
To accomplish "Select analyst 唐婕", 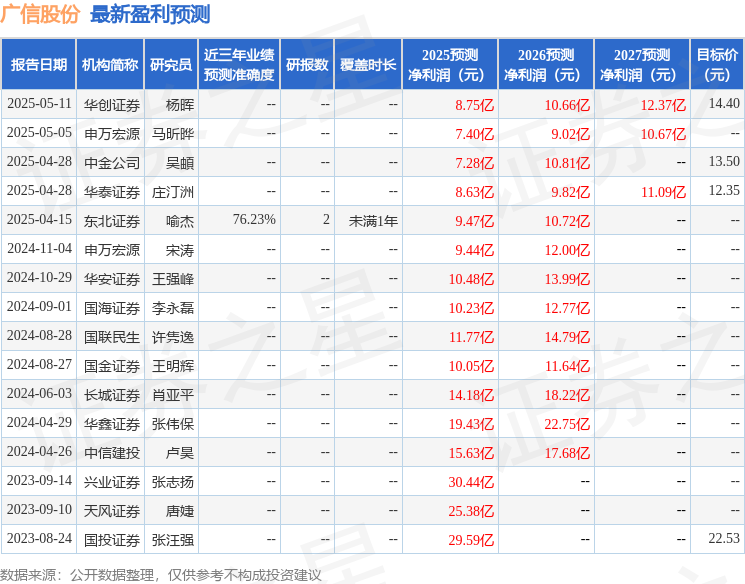I will [x=180, y=511].
